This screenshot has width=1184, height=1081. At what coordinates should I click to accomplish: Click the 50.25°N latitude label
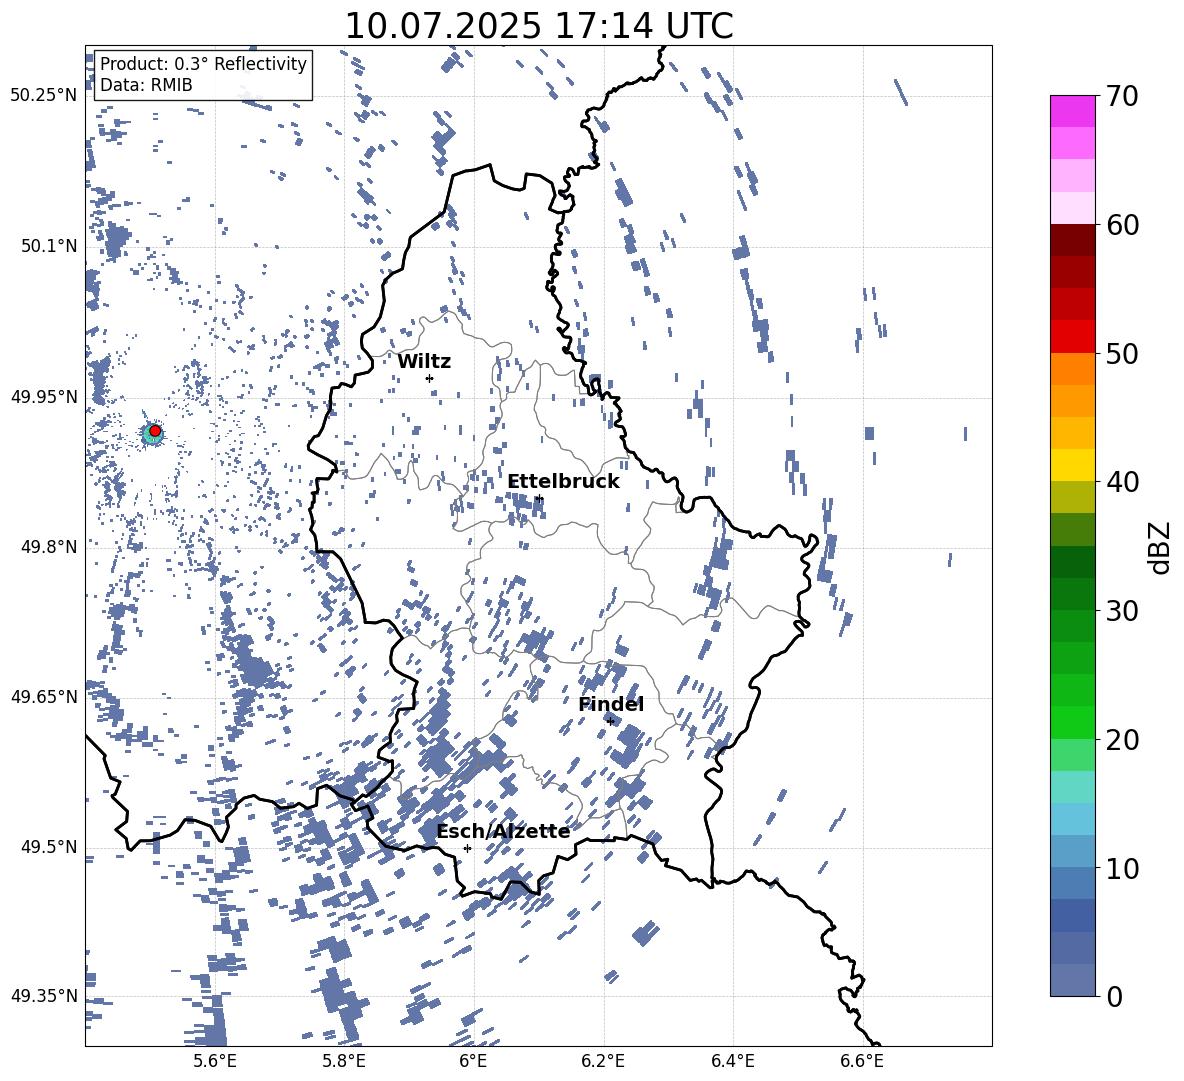pyautogui.click(x=44, y=96)
